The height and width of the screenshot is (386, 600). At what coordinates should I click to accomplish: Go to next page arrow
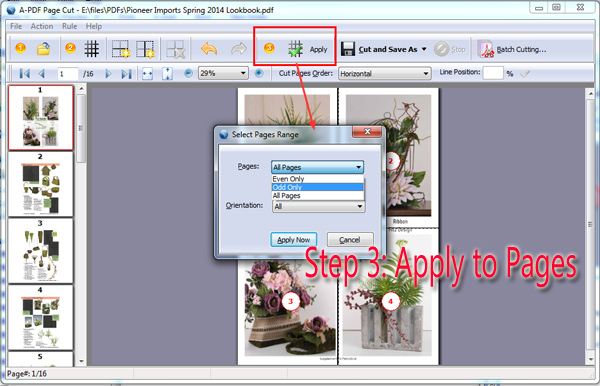[108, 73]
